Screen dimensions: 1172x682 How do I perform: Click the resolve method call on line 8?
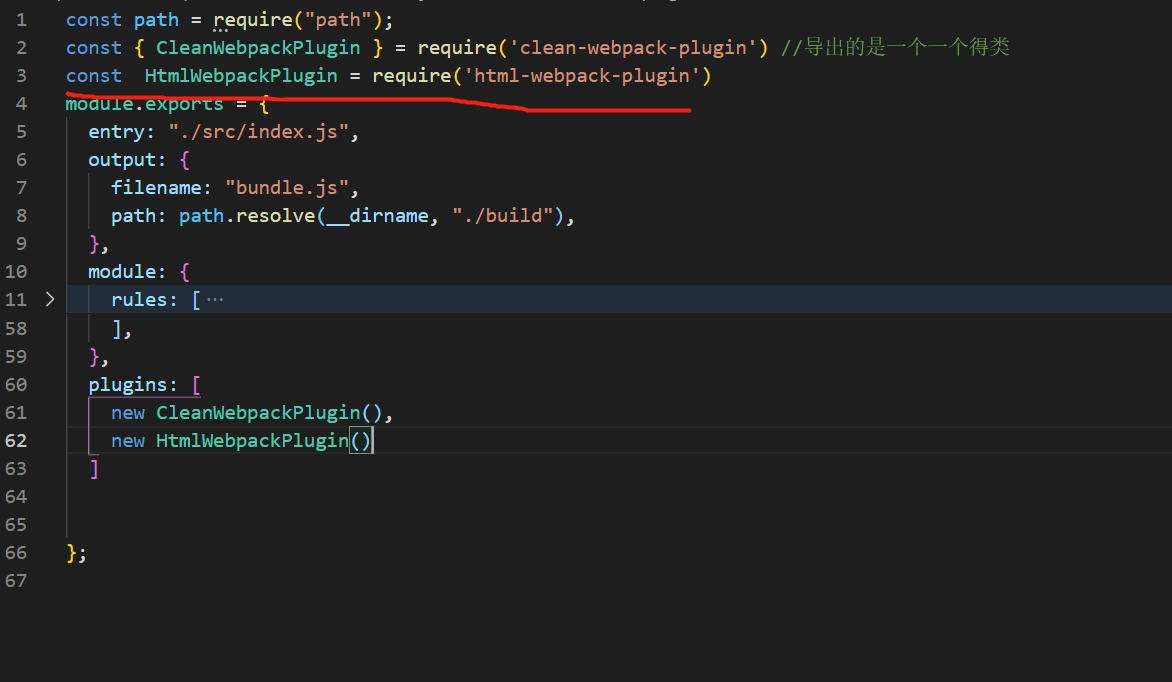(275, 216)
